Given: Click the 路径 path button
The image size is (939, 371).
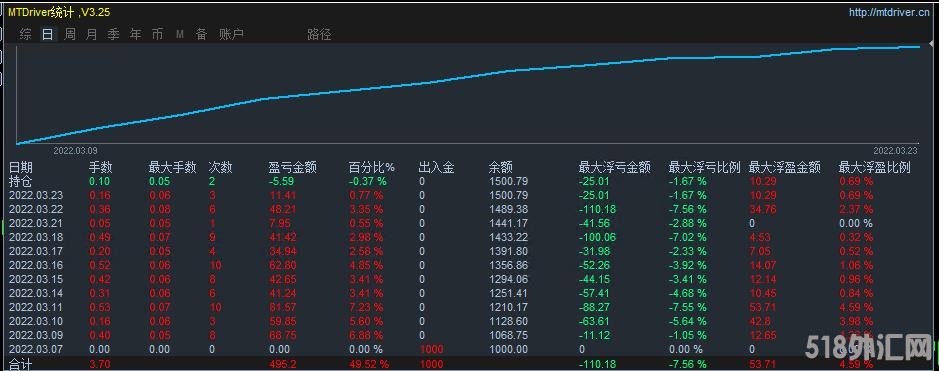Looking at the screenshot, I should coord(319,35).
